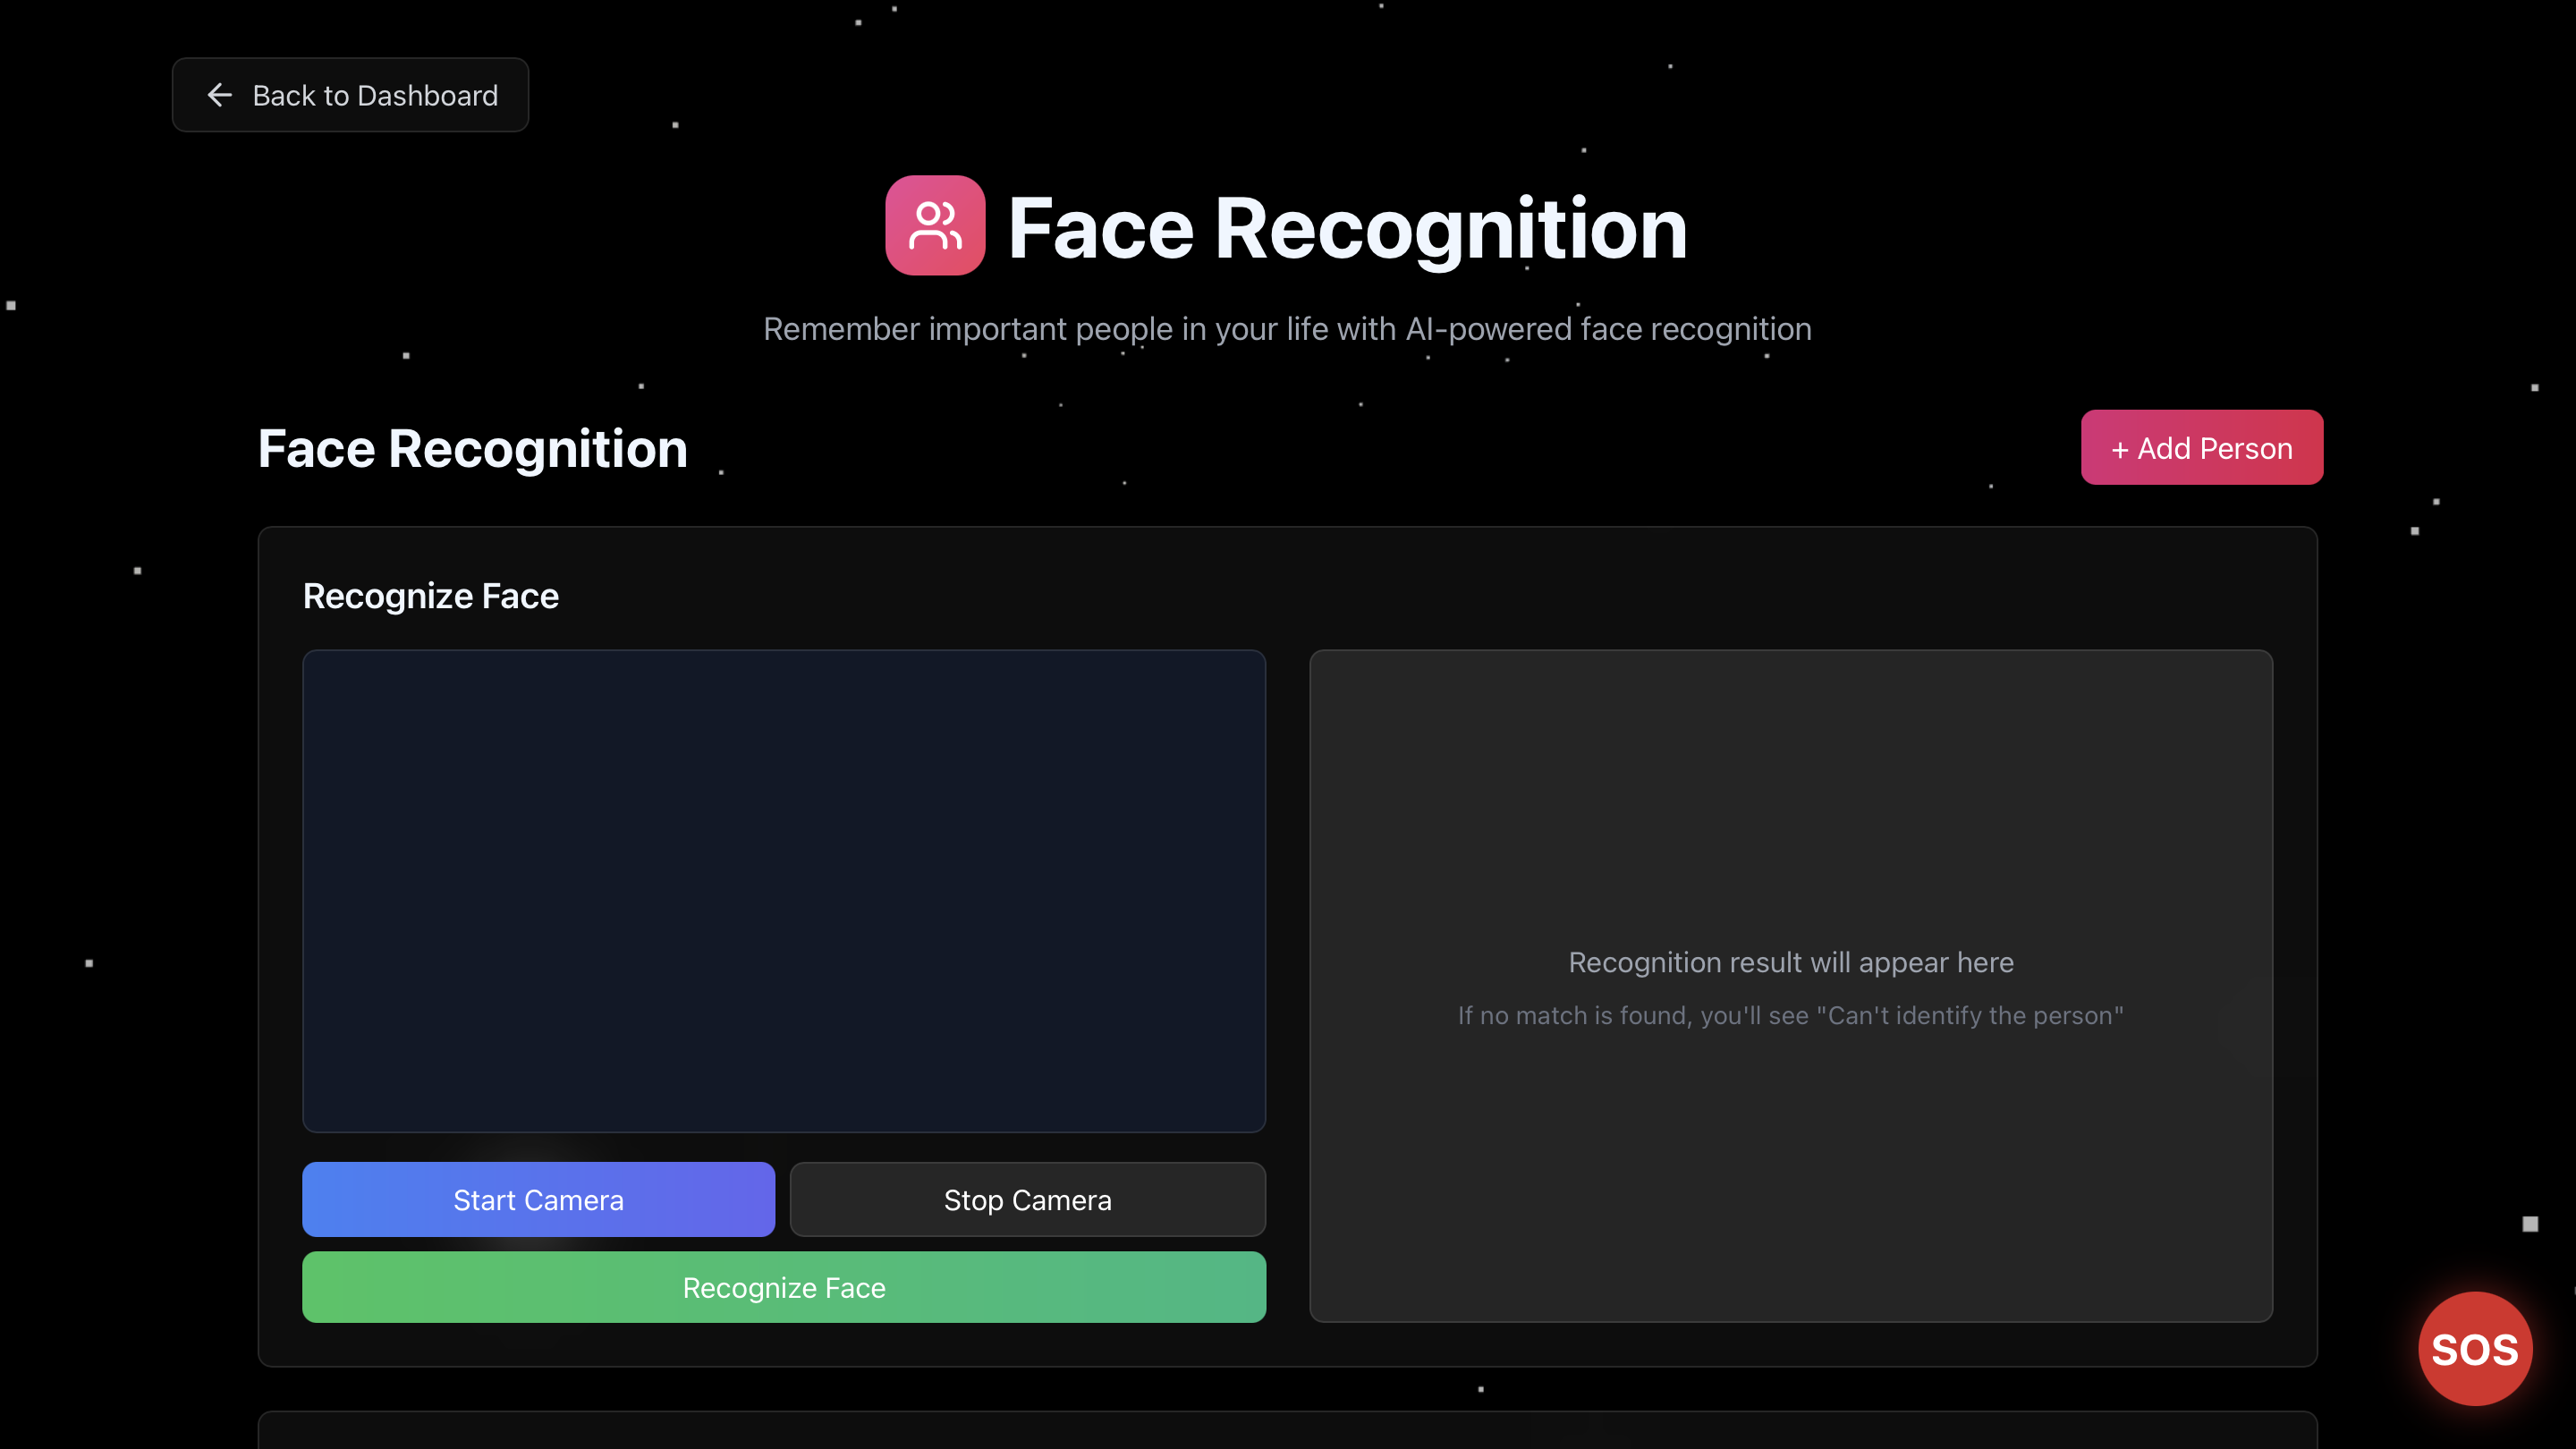
Task: Go back to the Dashboard
Action: pos(350,95)
